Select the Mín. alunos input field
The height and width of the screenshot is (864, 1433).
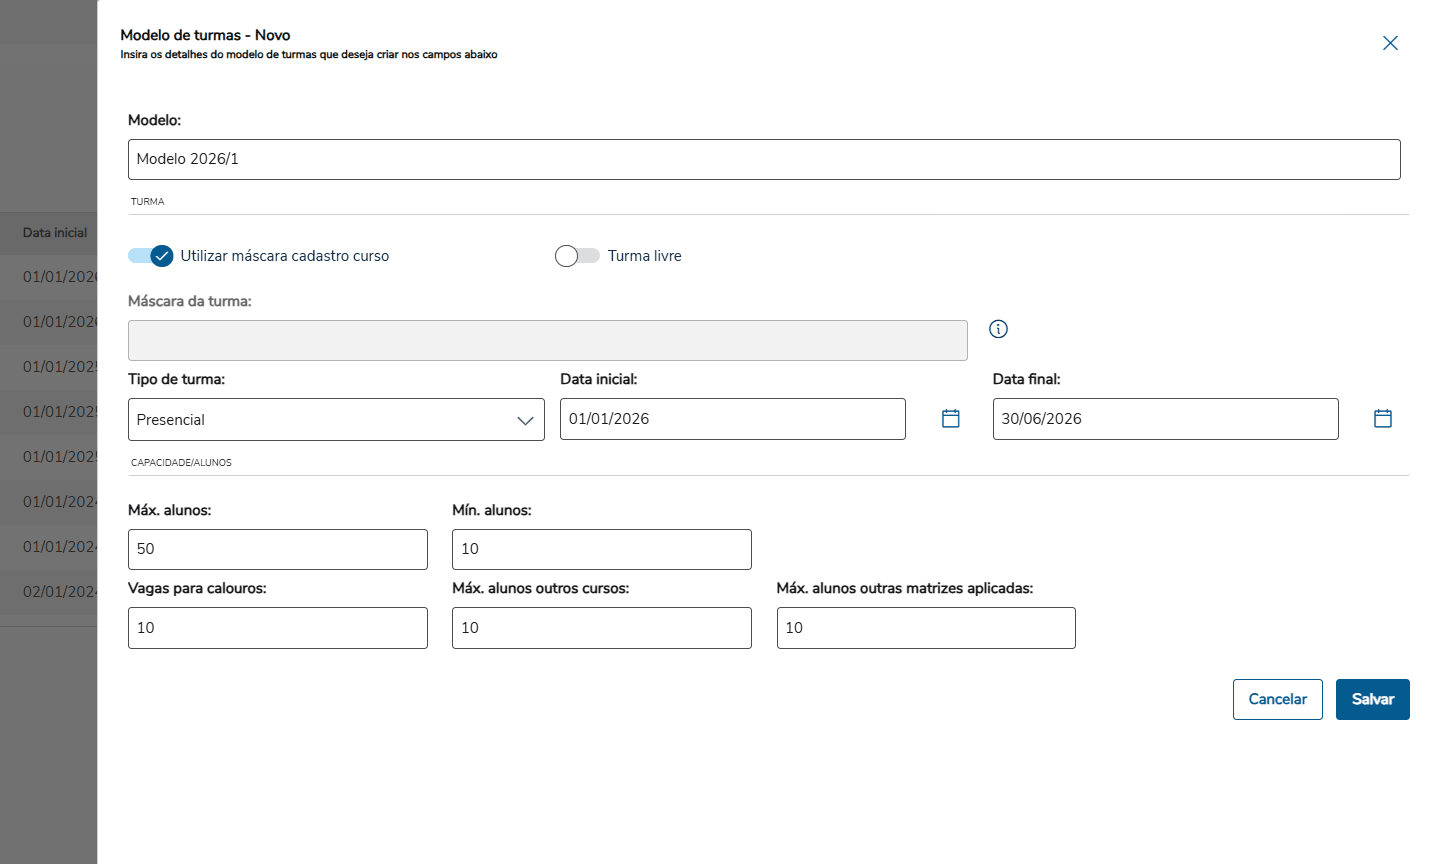click(602, 549)
